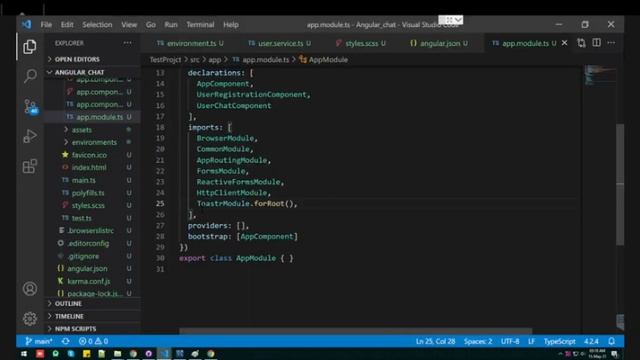The height and width of the screenshot is (360, 640).
Task: Click the main branch indicator
Action: (39, 341)
